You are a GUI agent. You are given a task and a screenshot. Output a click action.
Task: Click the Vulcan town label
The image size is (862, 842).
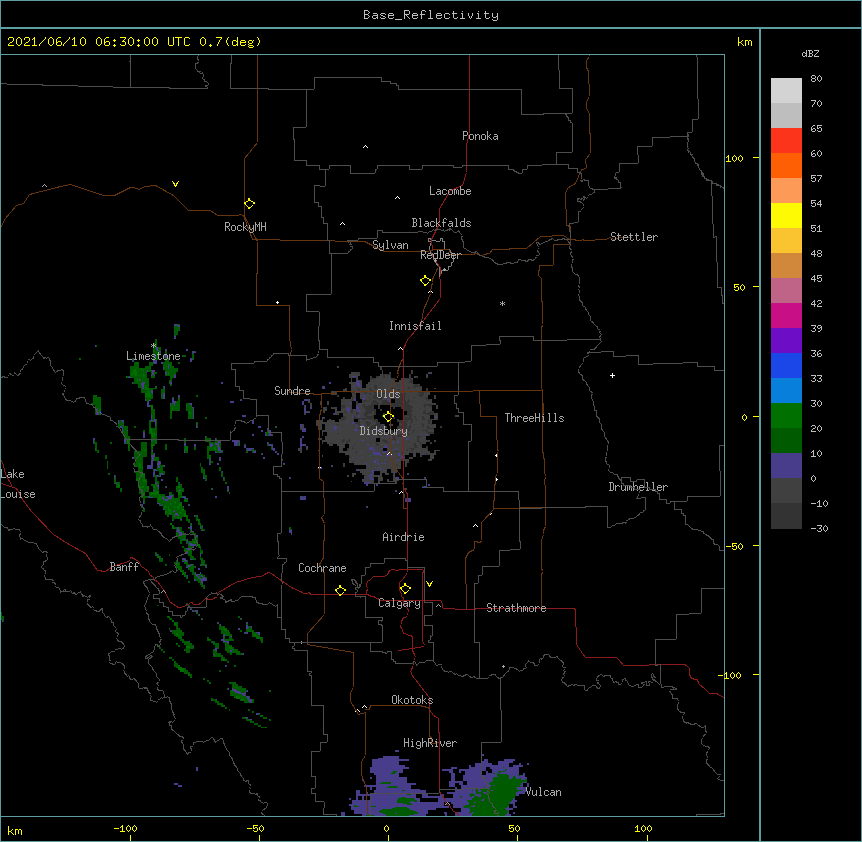543,792
